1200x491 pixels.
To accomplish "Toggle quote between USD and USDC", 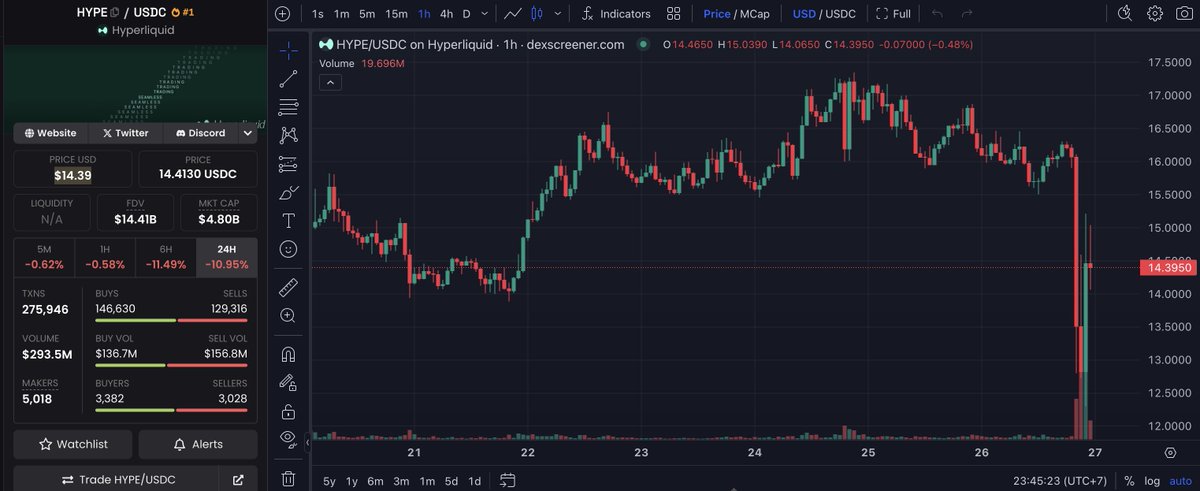I will pos(825,14).
